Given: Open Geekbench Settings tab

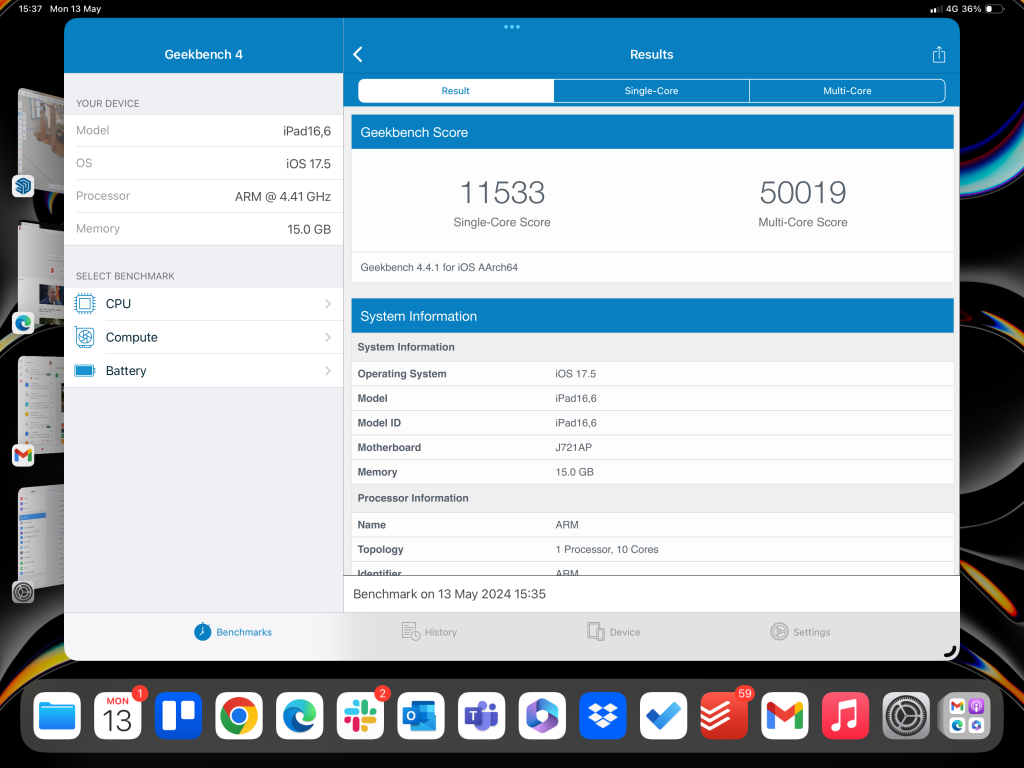Looking at the screenshot, I should (x=779, y=632).
